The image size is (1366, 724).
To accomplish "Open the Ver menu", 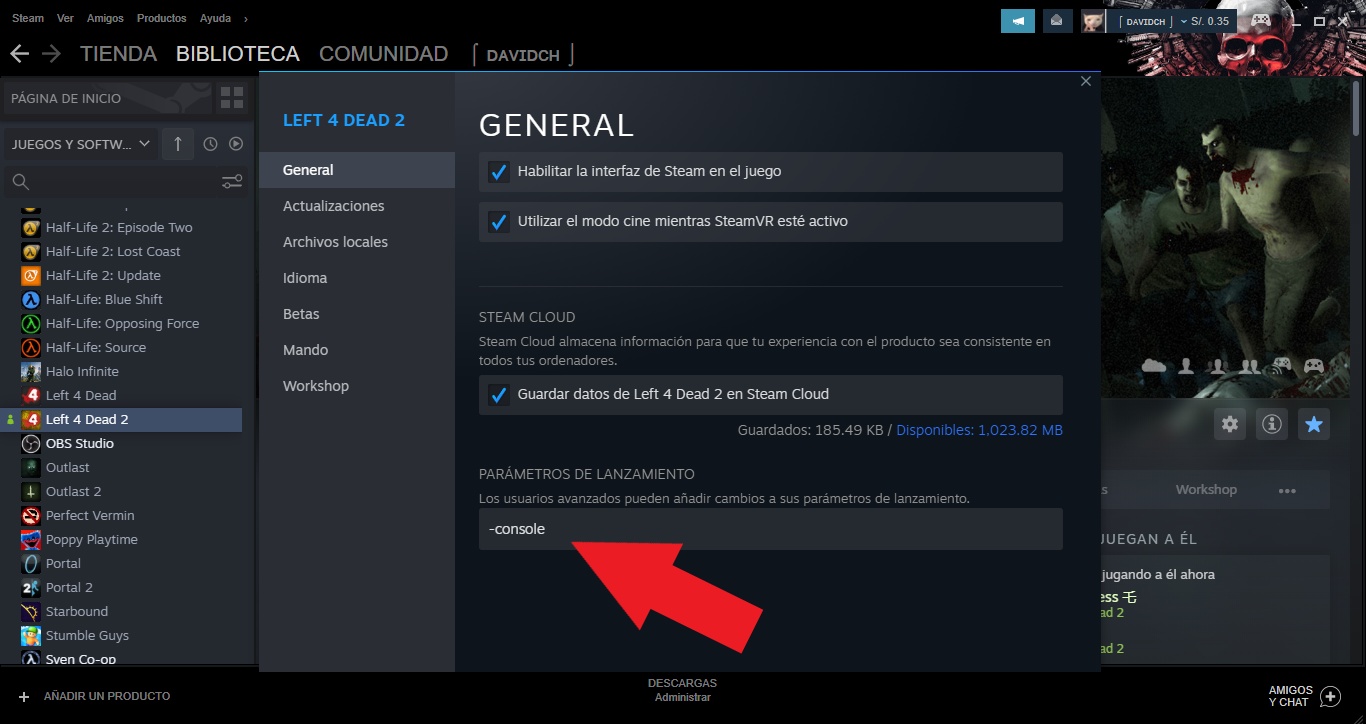I will [x=66, y=18].
